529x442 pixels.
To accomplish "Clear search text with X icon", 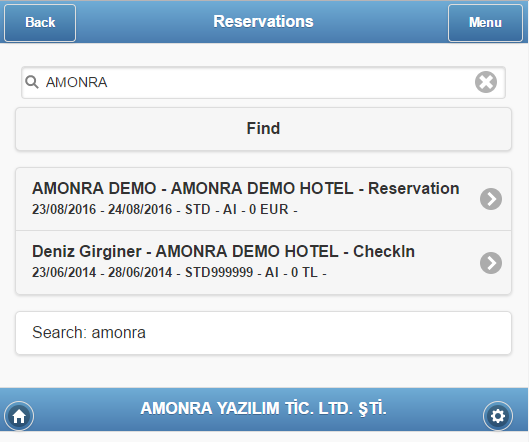I will click(486, 82).
